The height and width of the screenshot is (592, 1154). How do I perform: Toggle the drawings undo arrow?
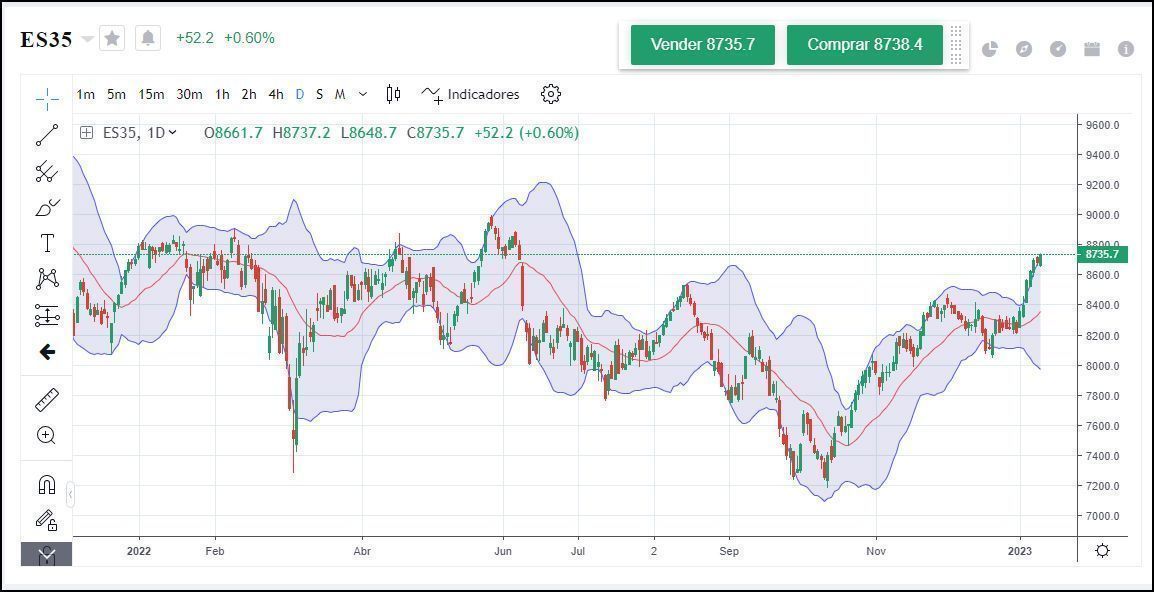tap(45, 351)
